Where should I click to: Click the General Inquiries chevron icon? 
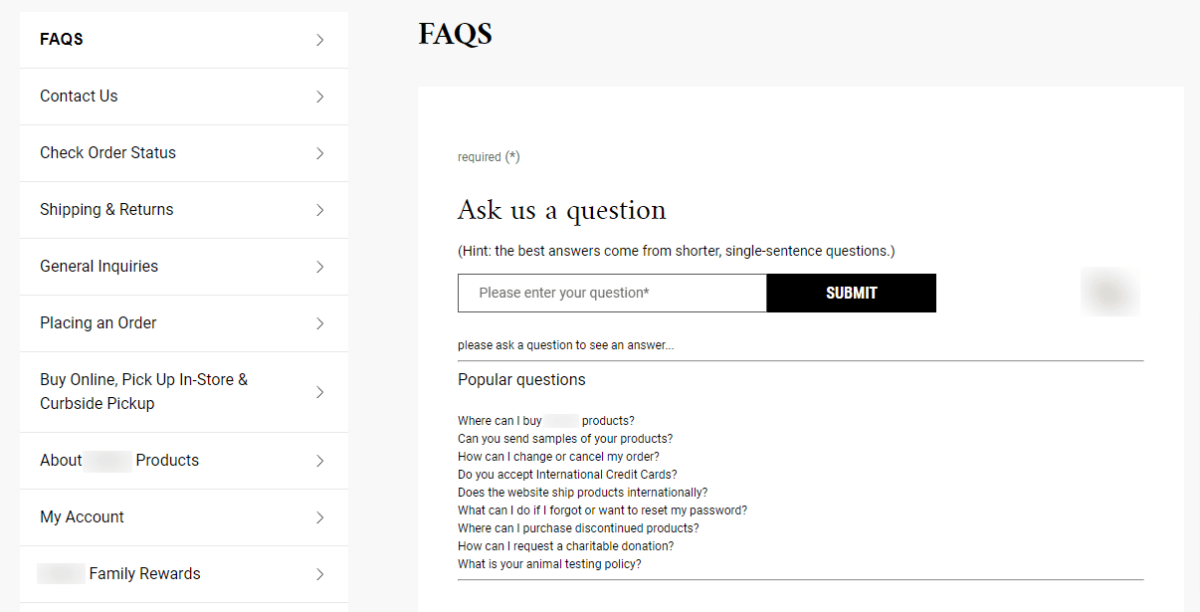point(319,266)
